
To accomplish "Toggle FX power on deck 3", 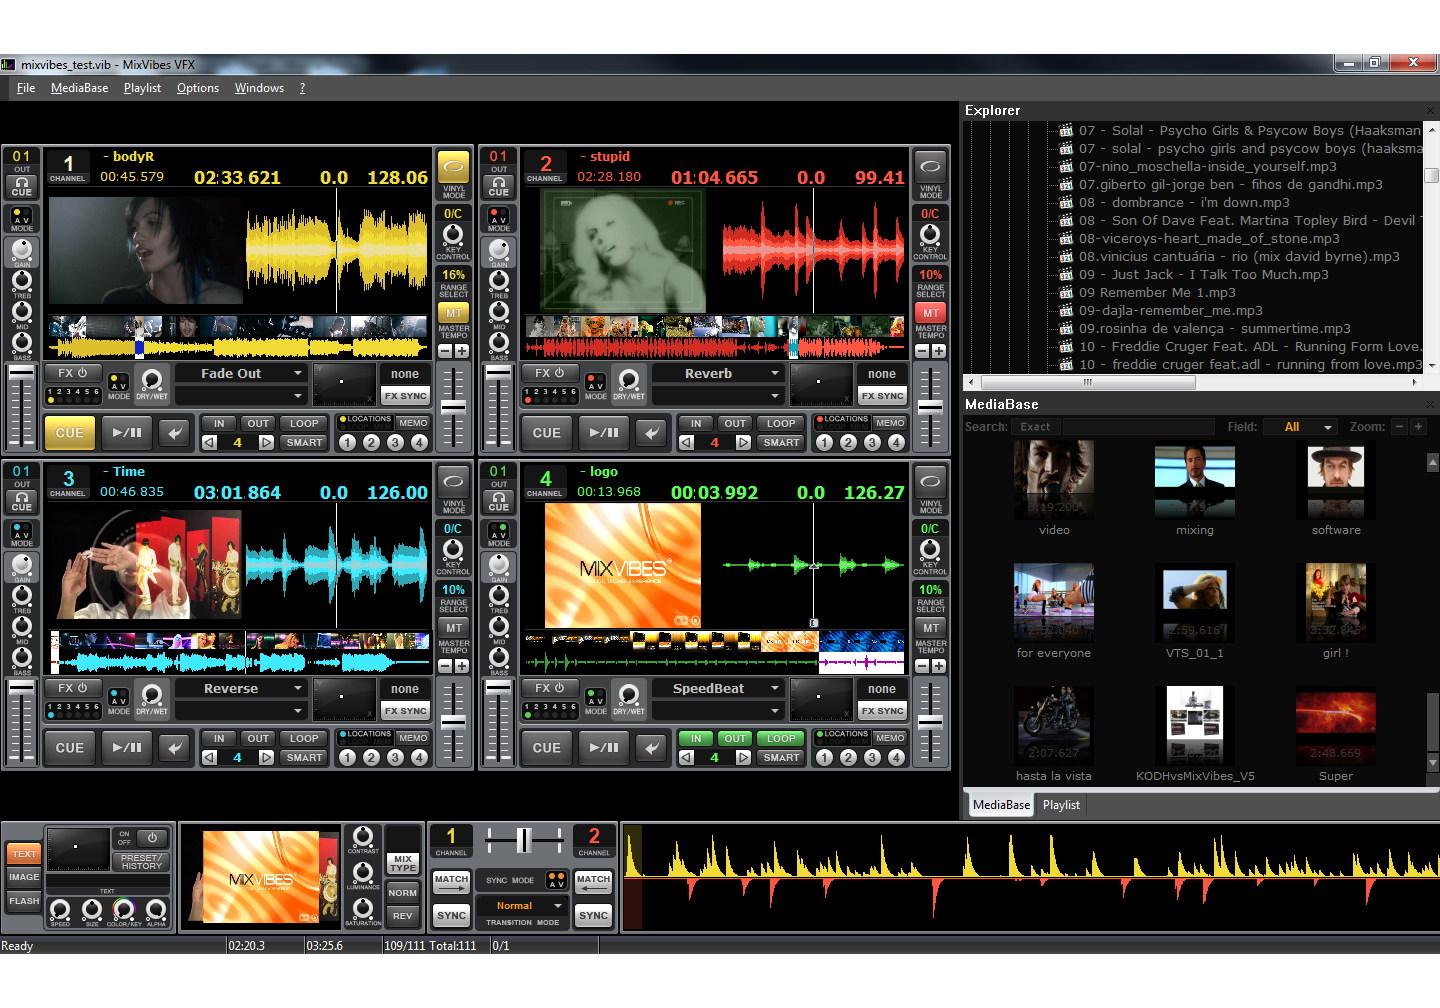I will click(x=72, y=688).
